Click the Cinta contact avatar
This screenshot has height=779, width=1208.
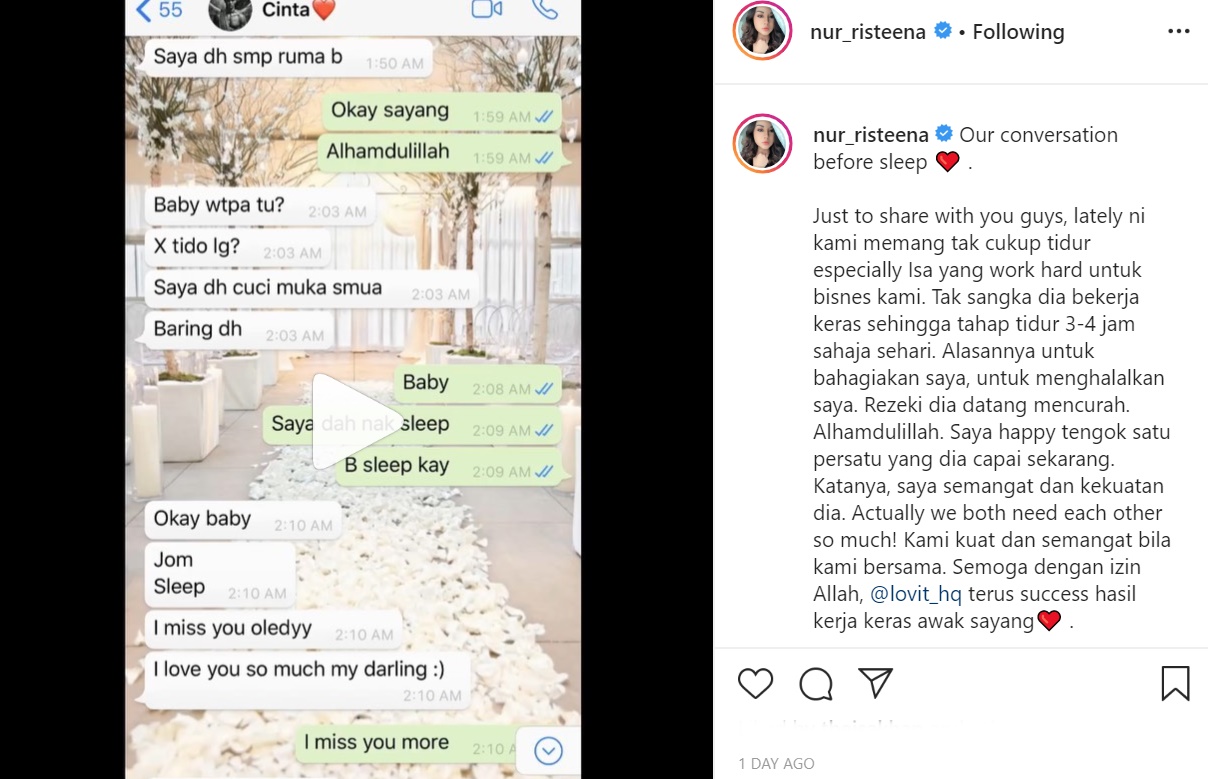230,12
